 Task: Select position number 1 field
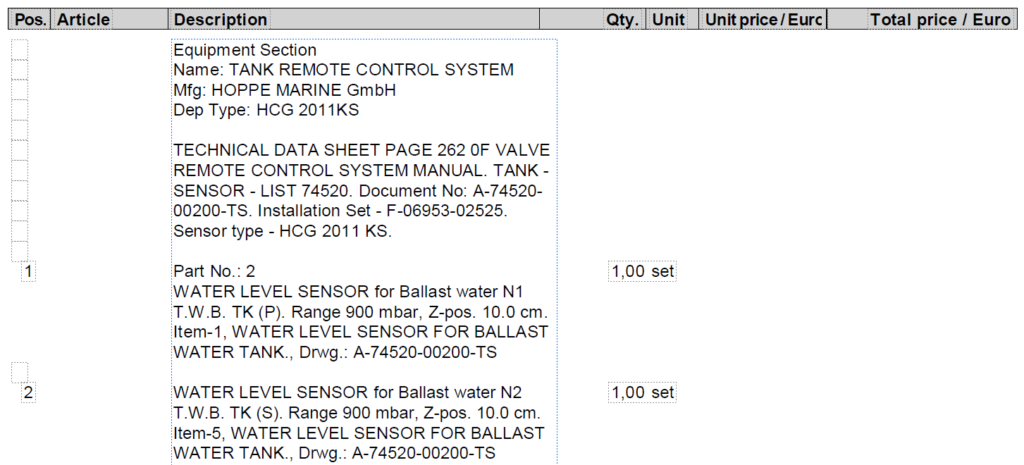coord(27,271)
